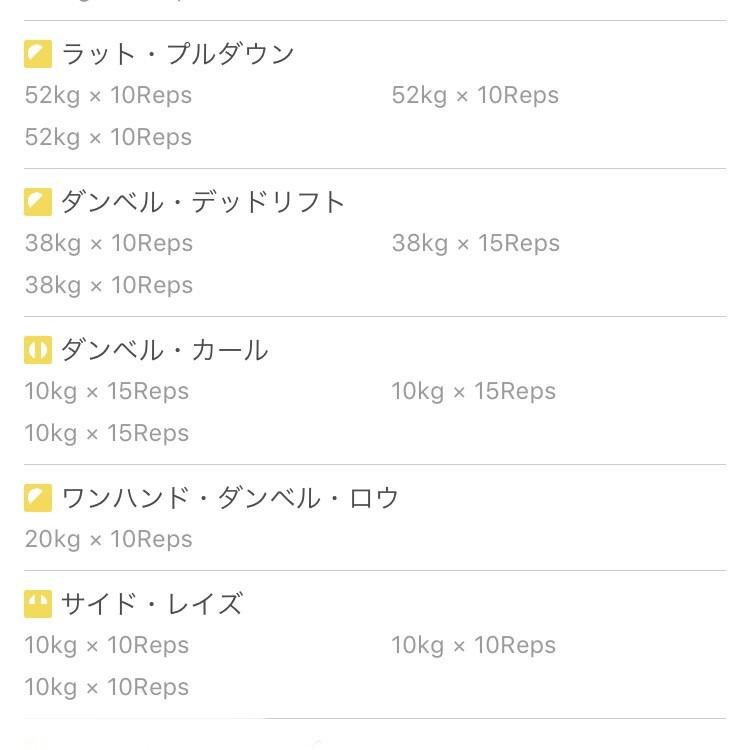The height and width of the screenshot is (750, 750).
Task: Select second-column 10kg × 10Reps side raise set
Action: click(x=474, y=645)
